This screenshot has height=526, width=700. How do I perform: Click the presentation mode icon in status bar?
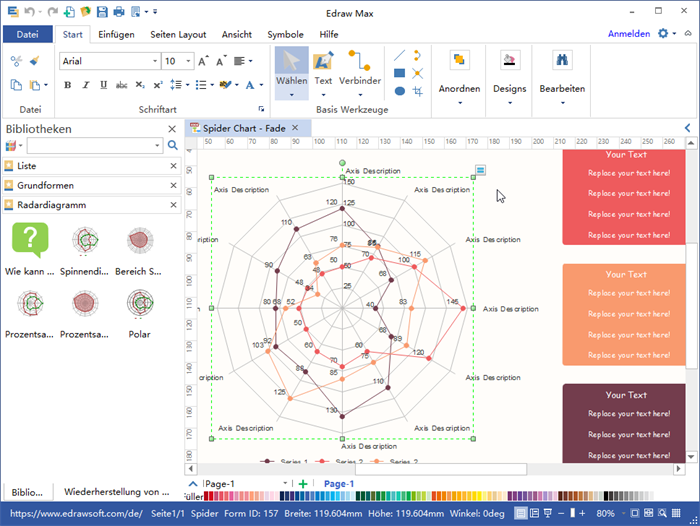click(548, 513)
